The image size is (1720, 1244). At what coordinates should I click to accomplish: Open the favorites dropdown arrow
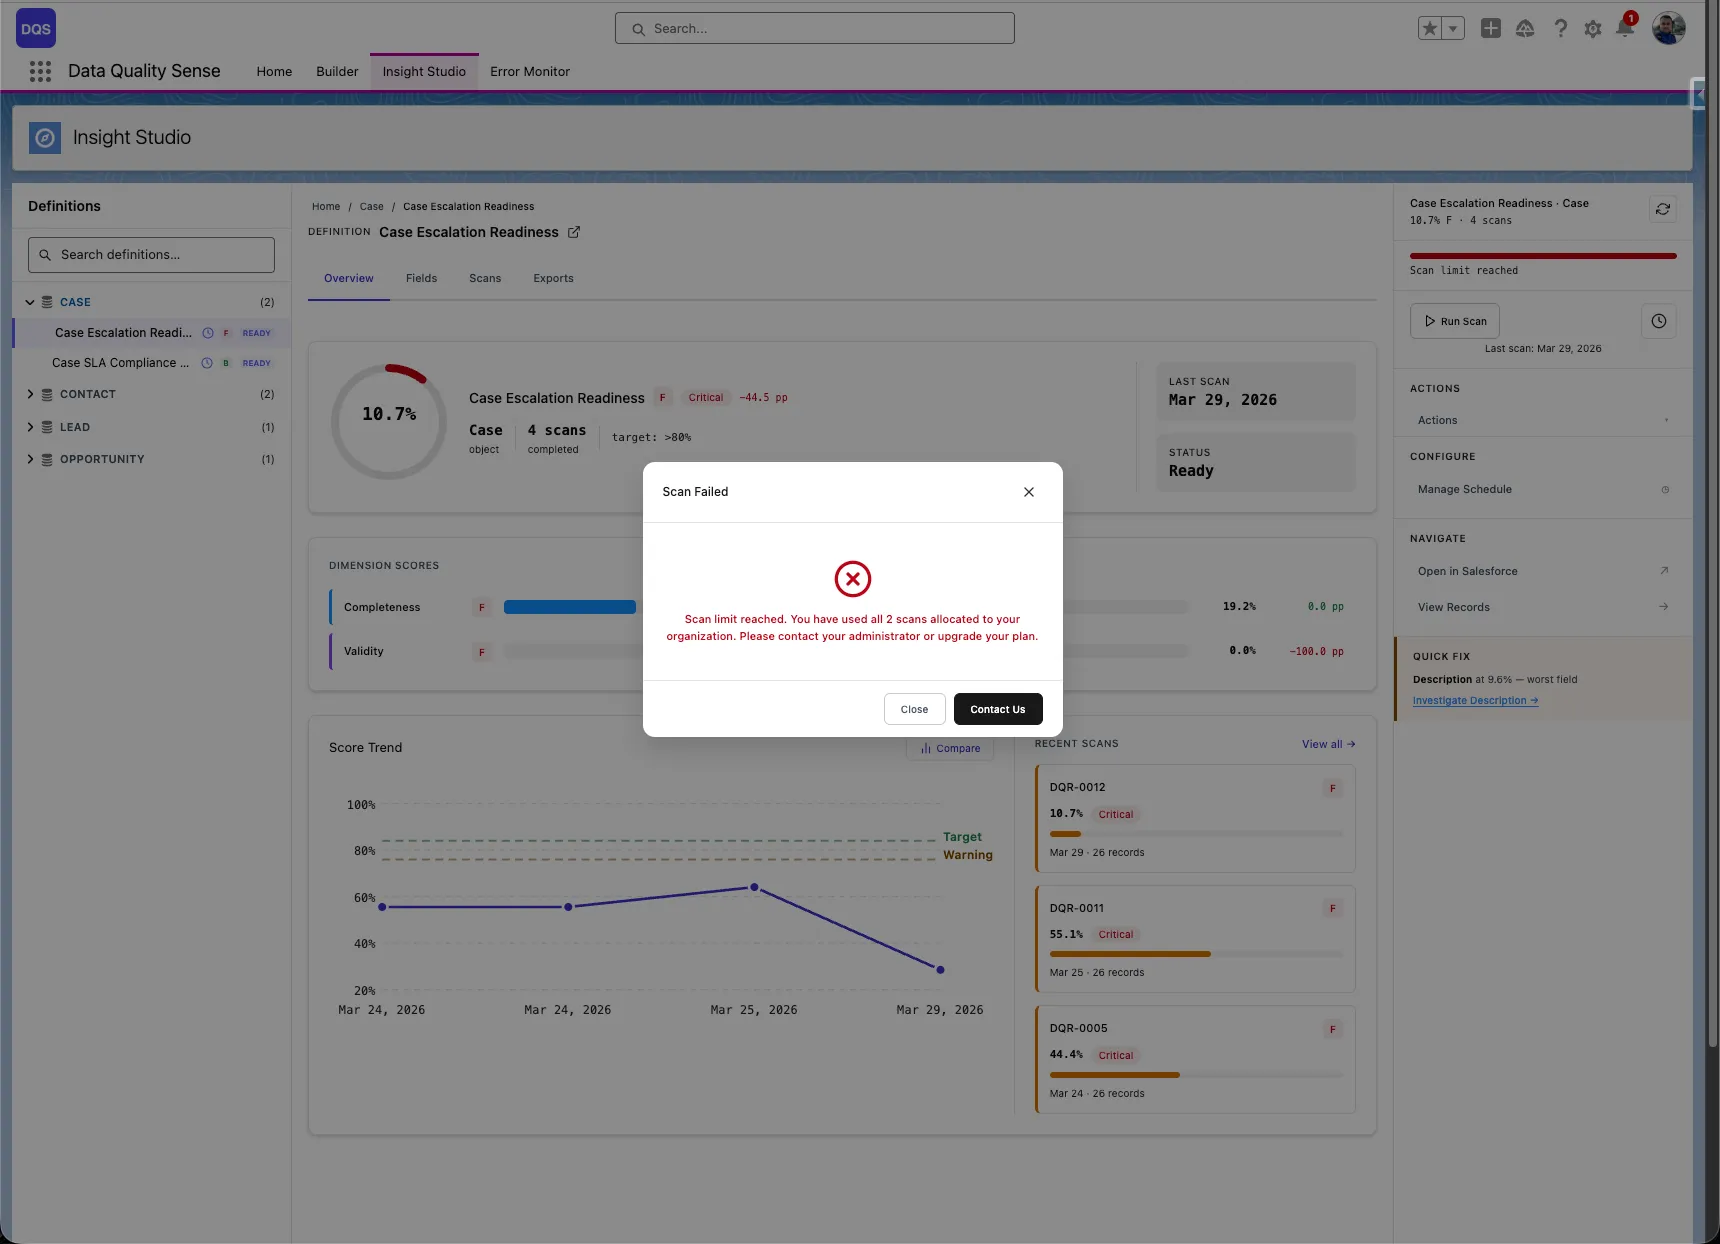point(1452,28)
